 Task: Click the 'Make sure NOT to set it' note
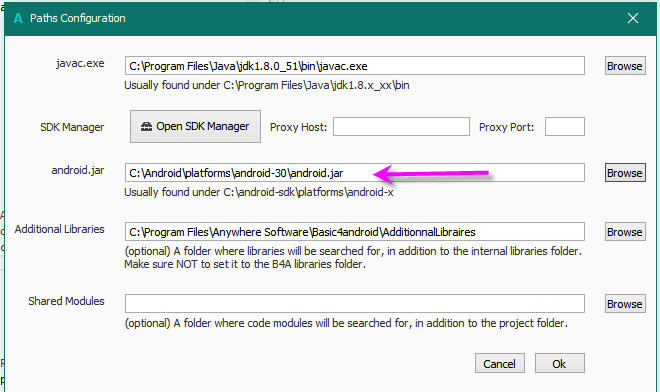[245, 264]
